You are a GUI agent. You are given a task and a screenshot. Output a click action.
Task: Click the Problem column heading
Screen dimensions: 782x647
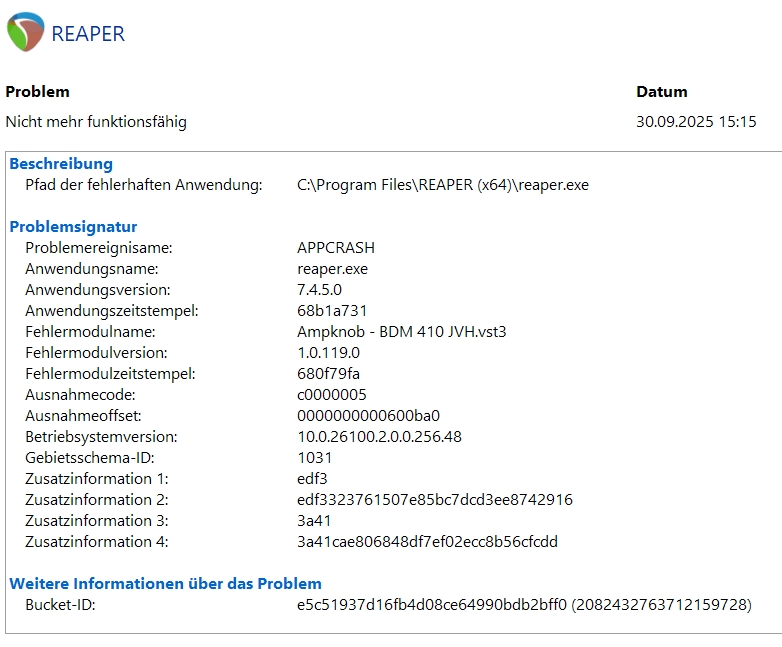[37, 92]
